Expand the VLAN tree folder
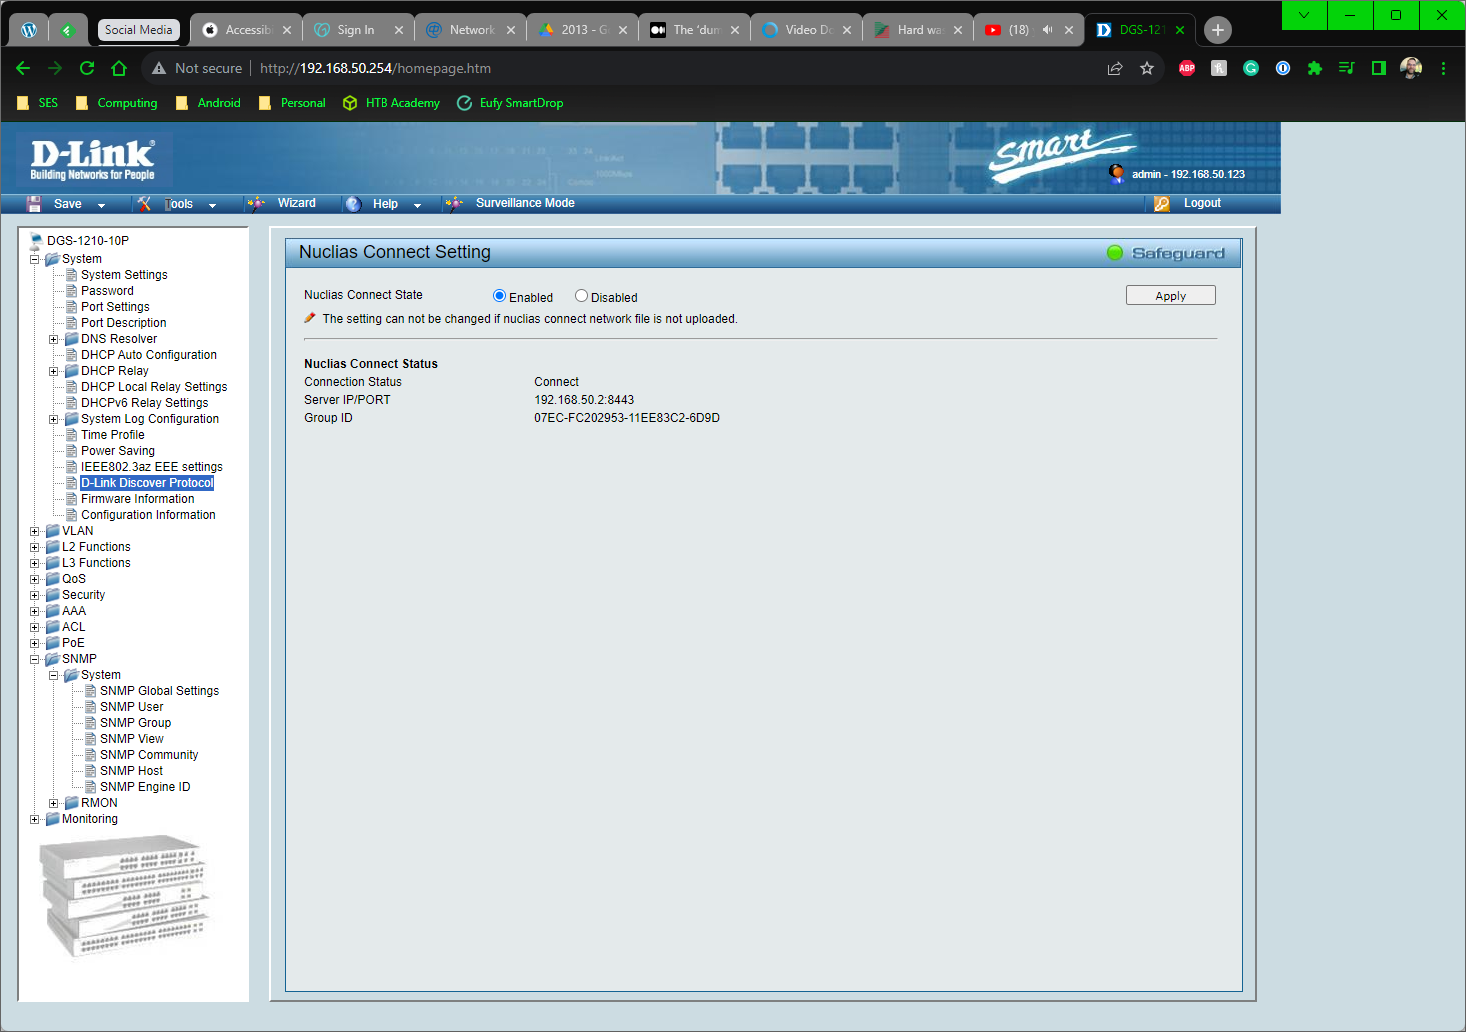Image resolution: width=1466 pixels, height=1032 pixels. pos(35,531)
